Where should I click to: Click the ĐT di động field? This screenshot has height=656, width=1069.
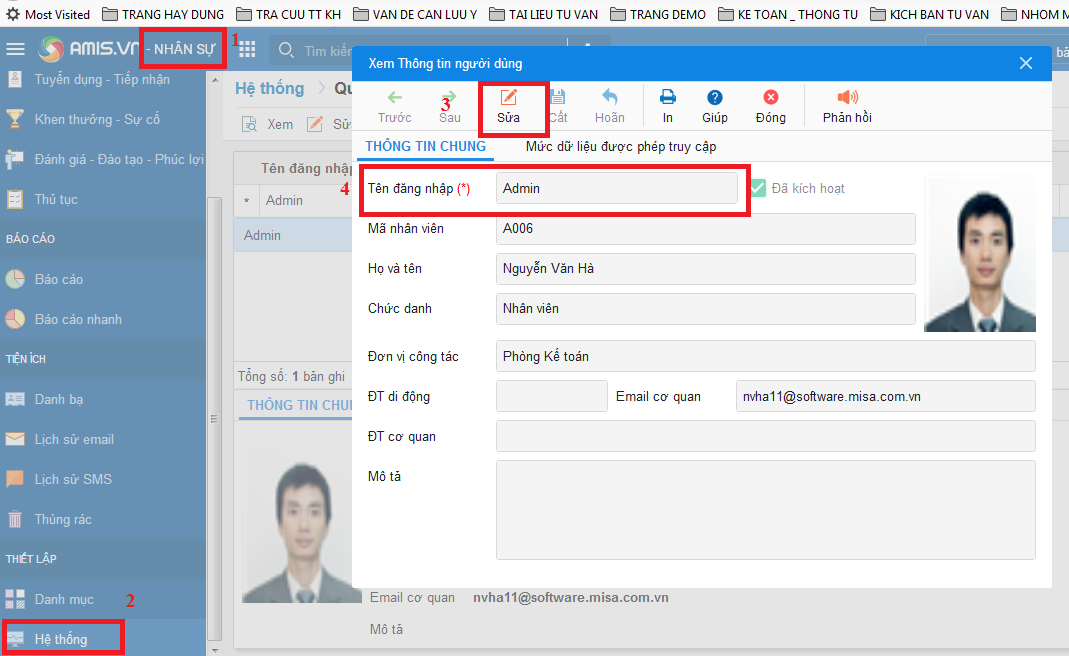[552, 396]
